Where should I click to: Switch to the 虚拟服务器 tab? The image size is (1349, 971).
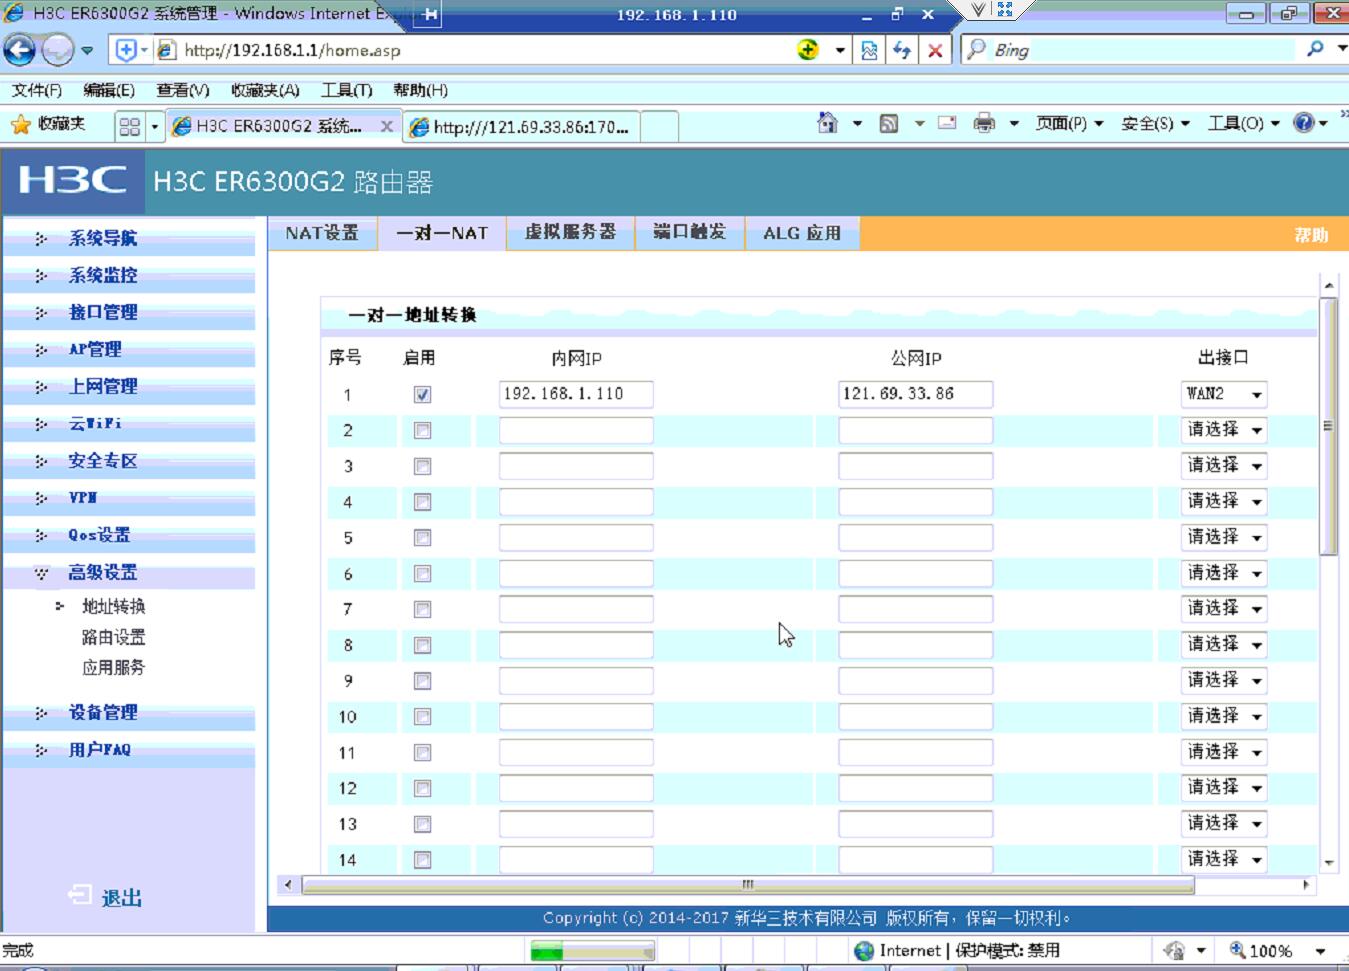(x=570, y=233)
